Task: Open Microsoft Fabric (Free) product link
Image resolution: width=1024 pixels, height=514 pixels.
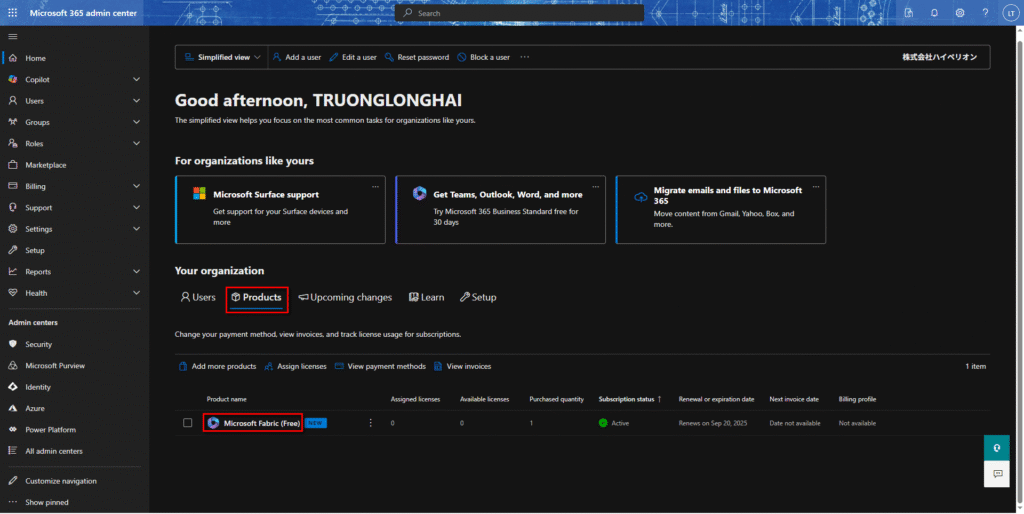Action: click(x=261, y=423)
